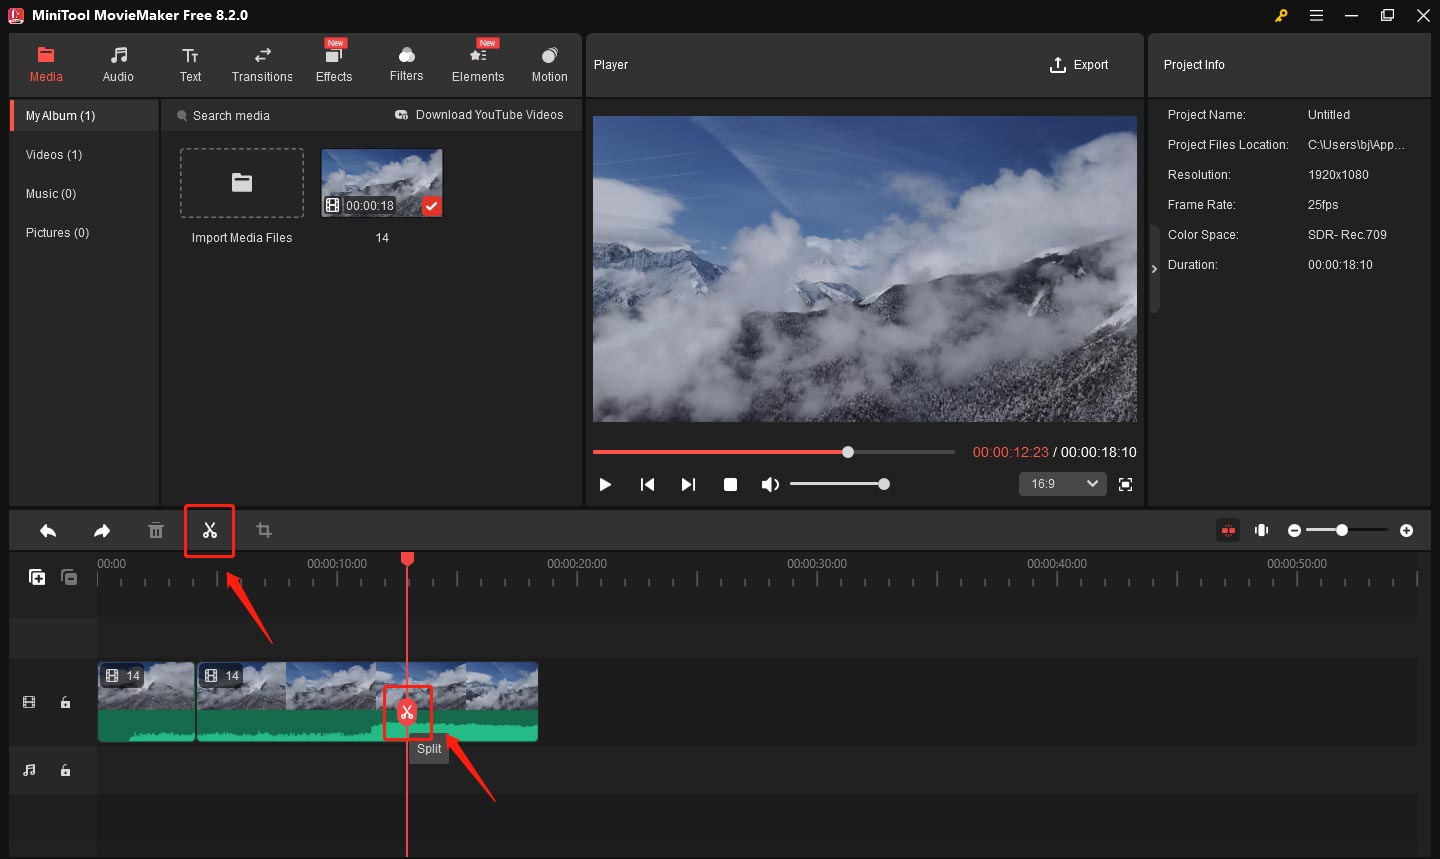The height and width of the screenshot is (859, 1440).
Task: Open the Filters tab
Action: click(406, 65)
